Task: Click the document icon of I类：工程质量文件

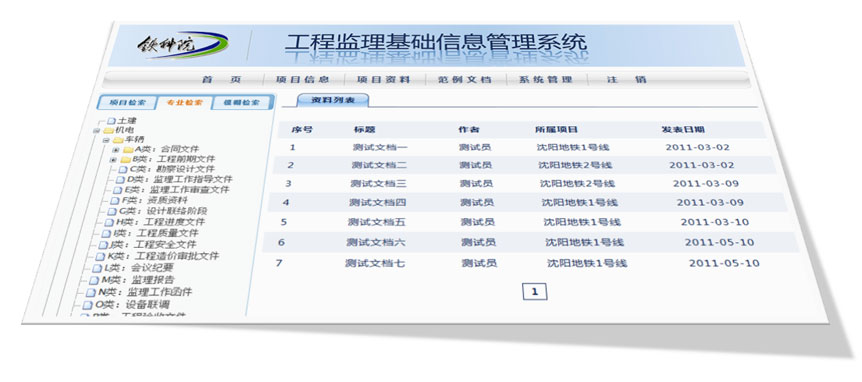Action: (x=105, y=234)
